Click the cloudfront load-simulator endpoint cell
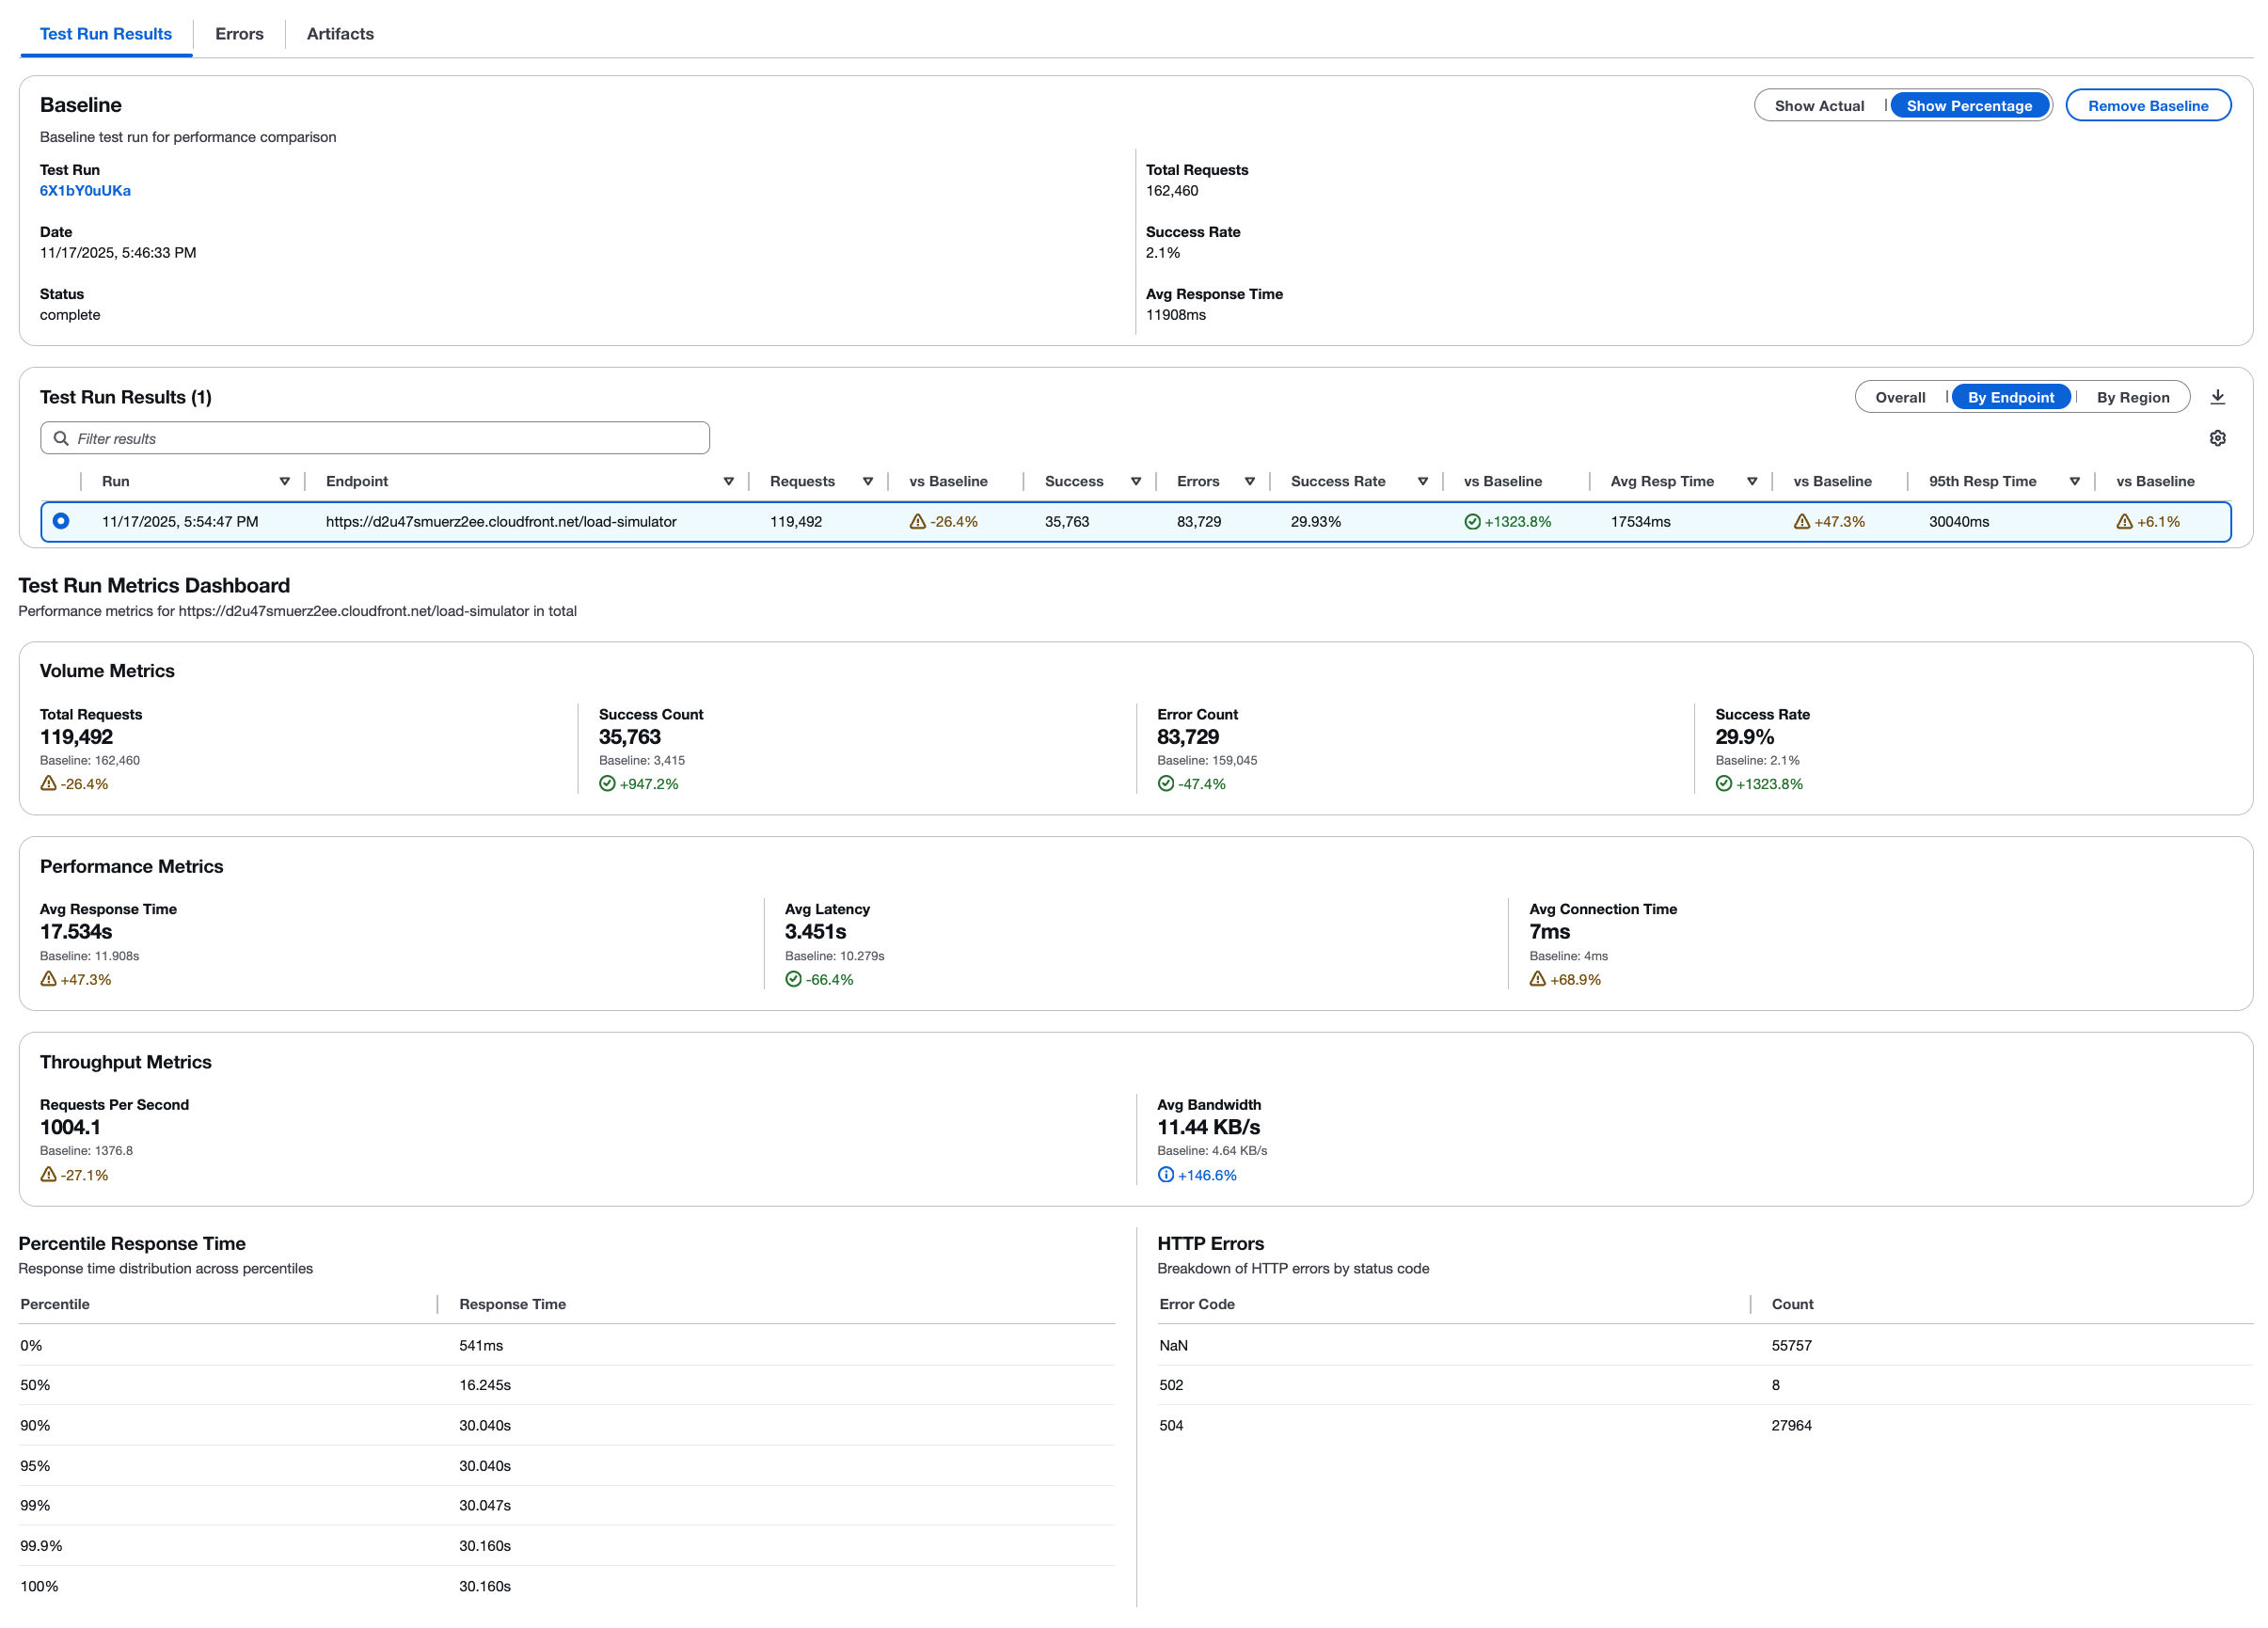 click(501, 521)
